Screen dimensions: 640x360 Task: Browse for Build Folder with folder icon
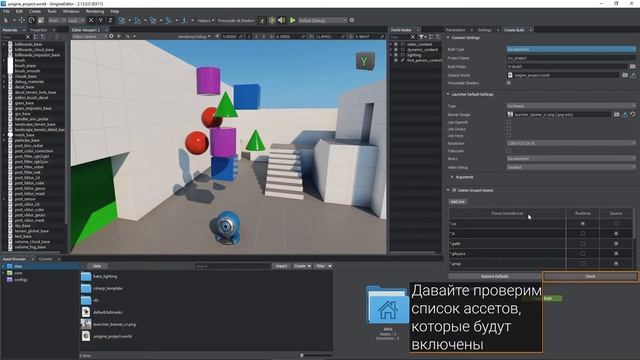tap(632, 66)
